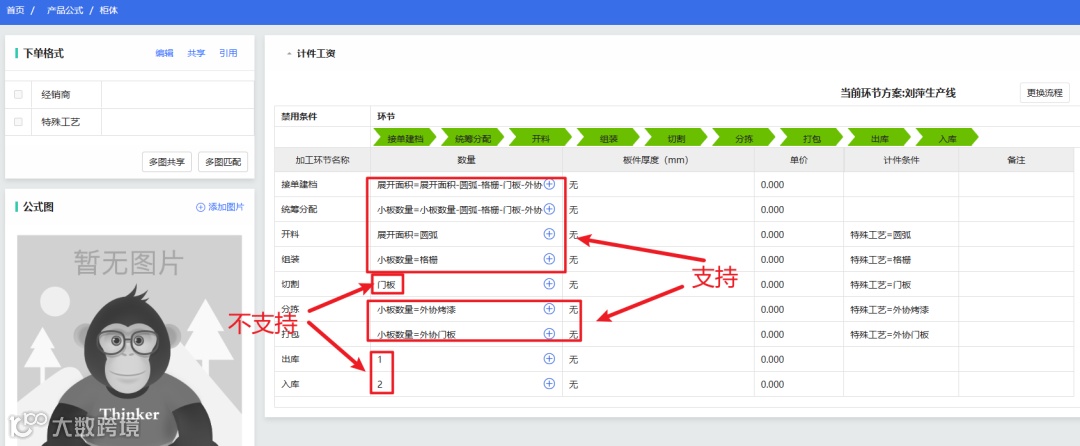Click 添加图片 to add a formula image
Image resolution: width=1080 pixels, height=446 pixels.
click(x=220, y=206)
